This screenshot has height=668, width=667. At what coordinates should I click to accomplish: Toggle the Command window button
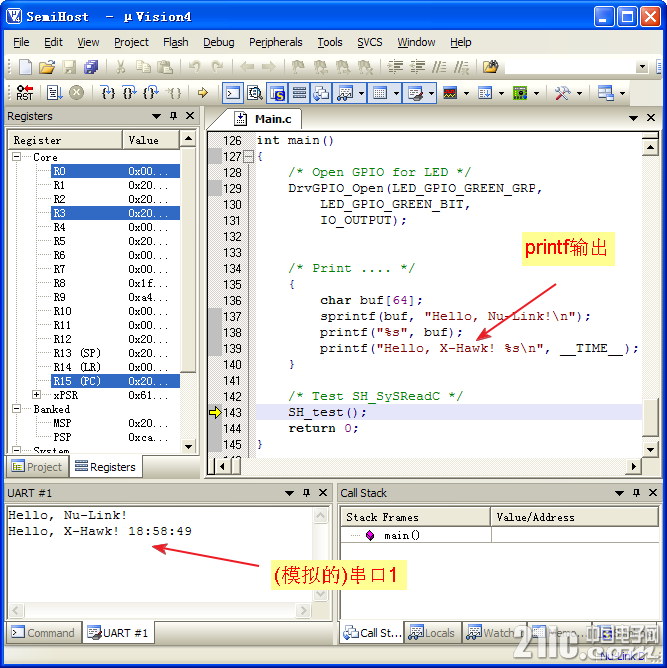coord(233,93)
